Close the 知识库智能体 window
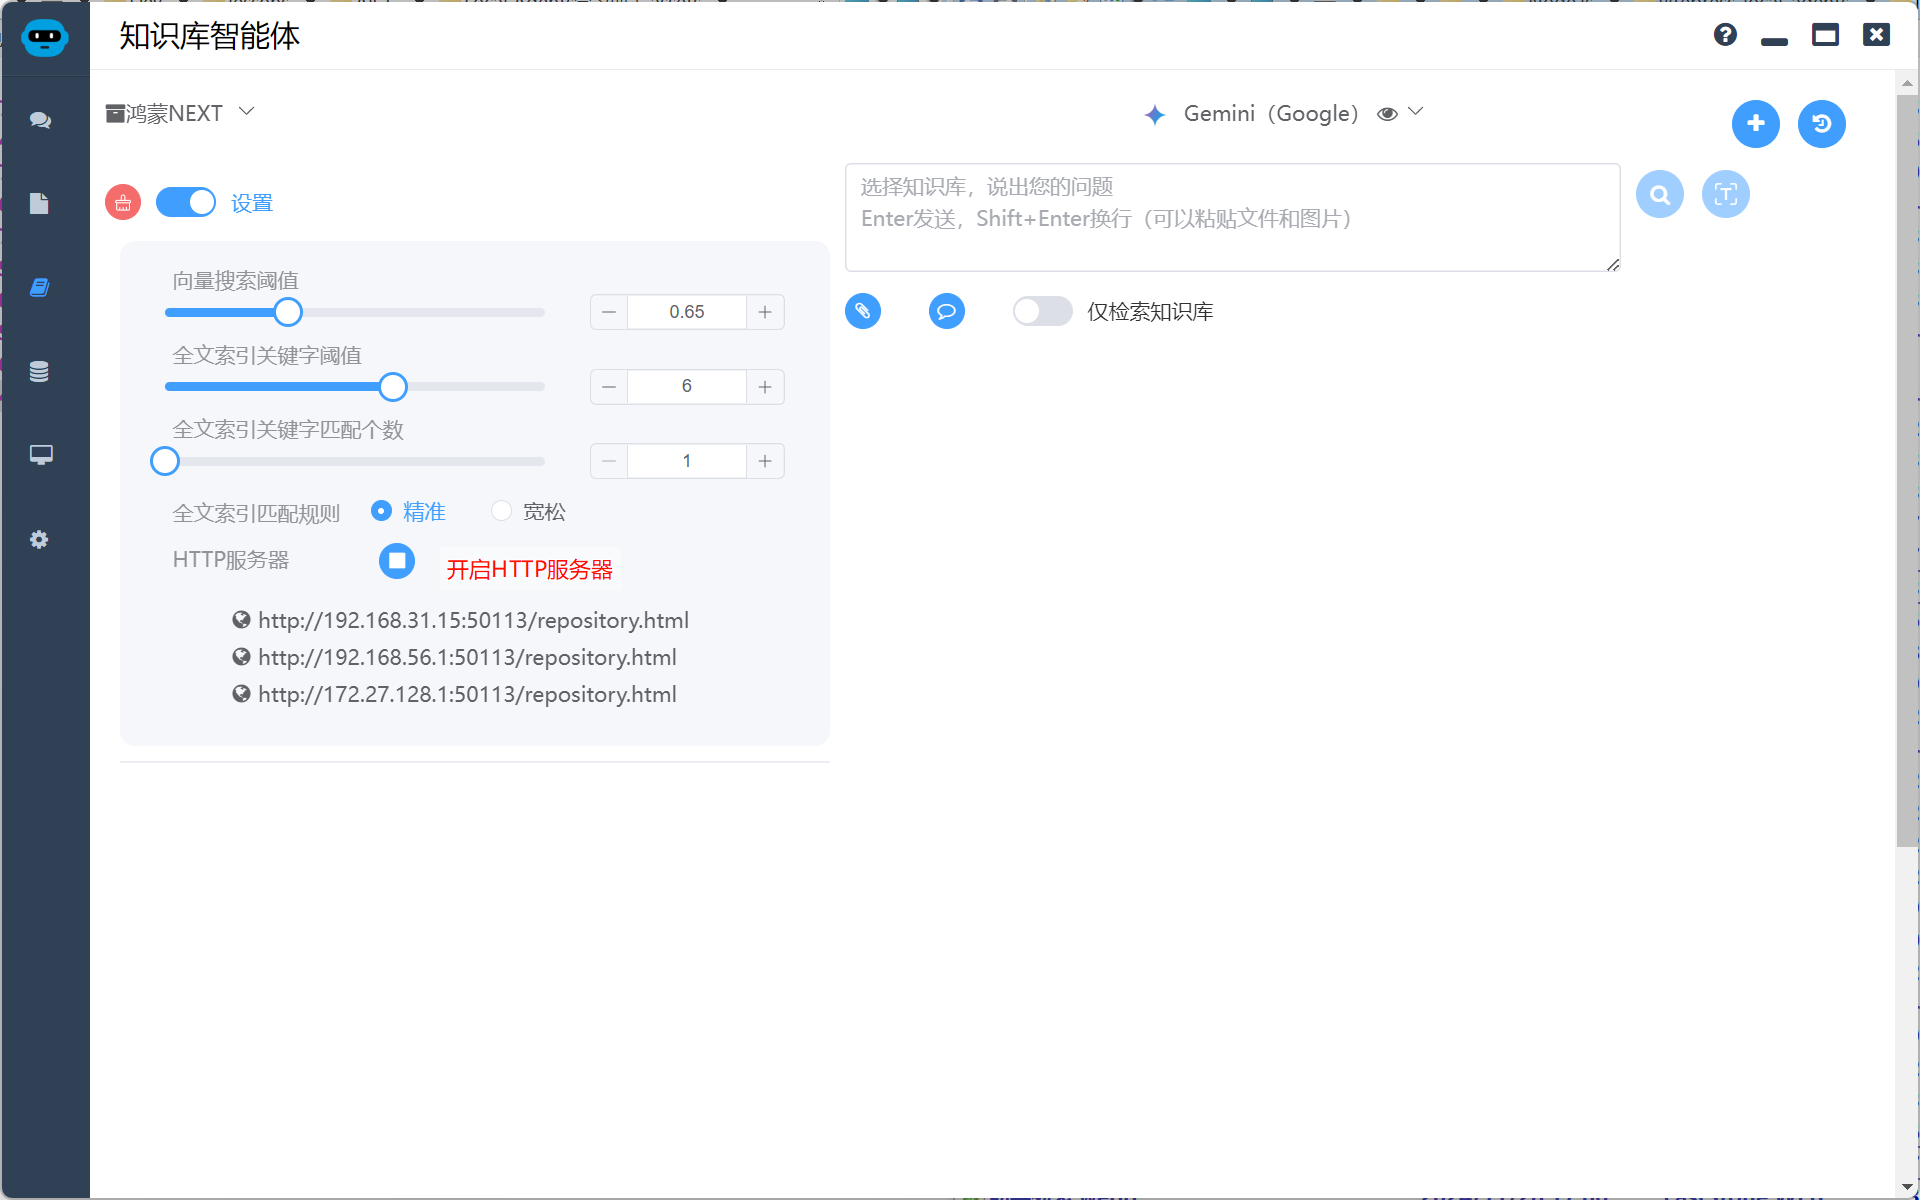 pos(1876,35)
